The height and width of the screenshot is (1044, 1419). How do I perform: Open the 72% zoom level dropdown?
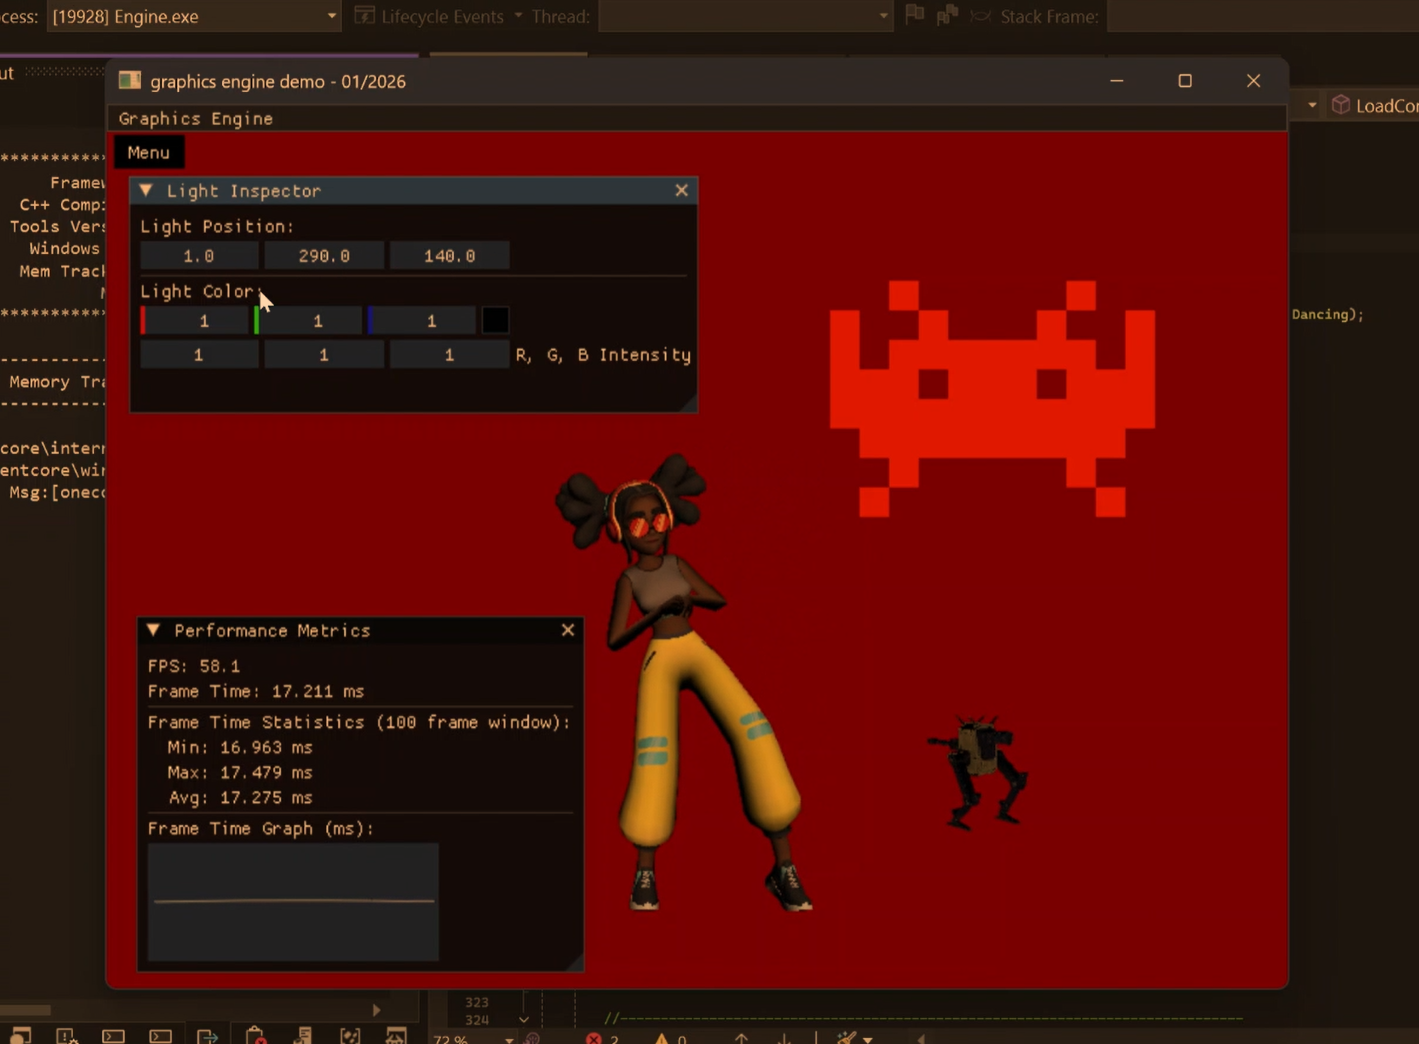[508, 1039]
